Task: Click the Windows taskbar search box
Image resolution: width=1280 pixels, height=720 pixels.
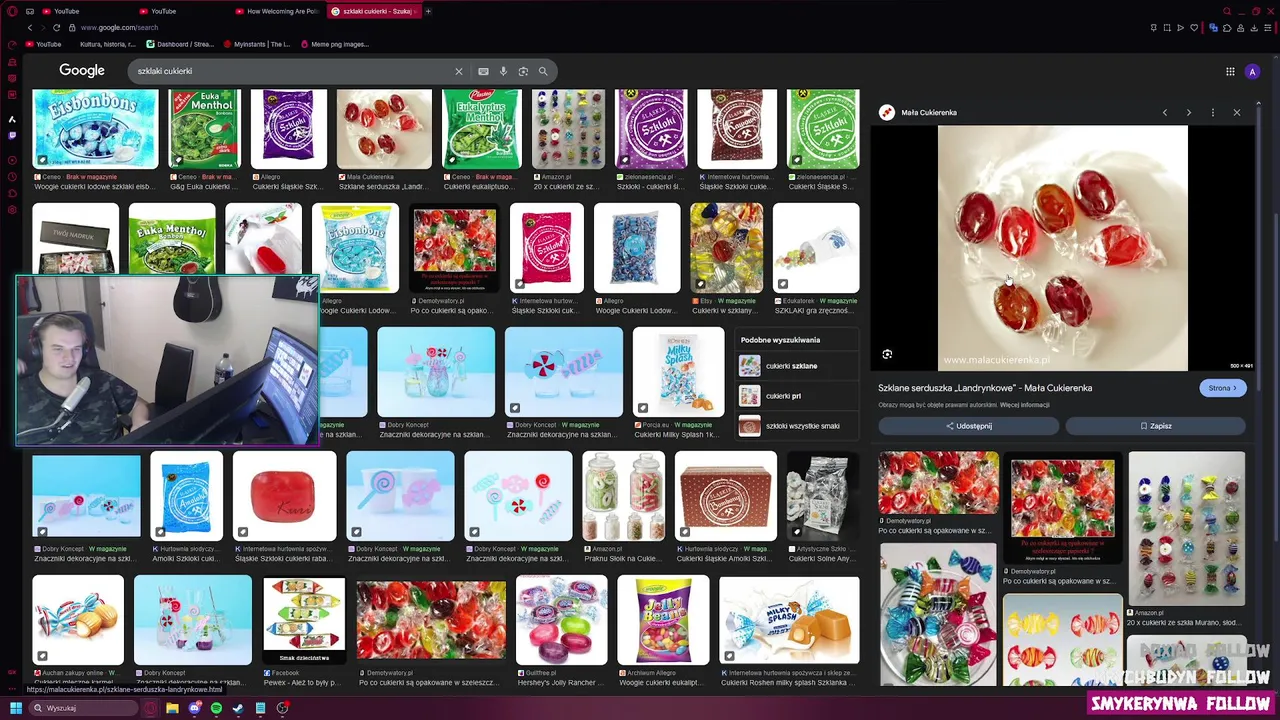Action: pos(82,708)
